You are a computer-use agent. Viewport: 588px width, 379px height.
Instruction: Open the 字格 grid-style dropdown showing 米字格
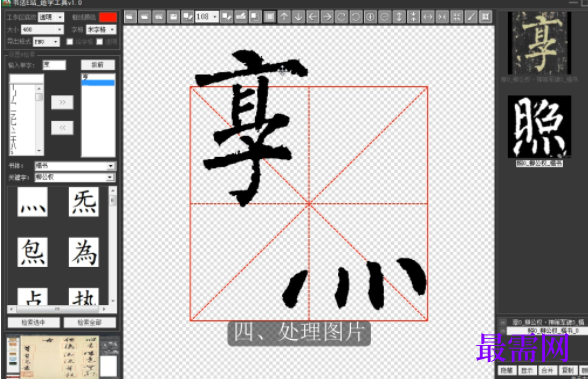[x=101, y=29]
